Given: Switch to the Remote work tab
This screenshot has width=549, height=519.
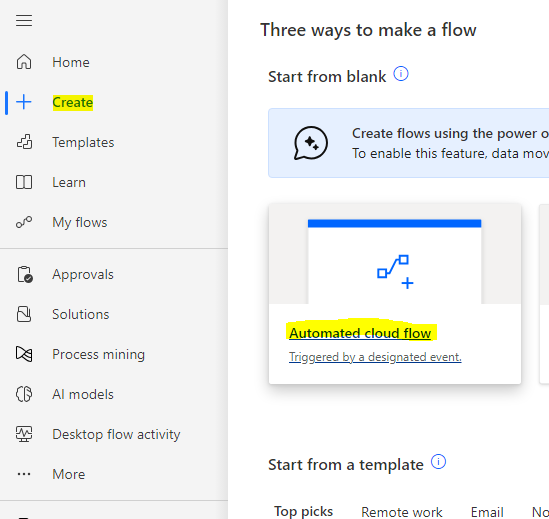Looking at the screenshot, I should coord(402,512).
